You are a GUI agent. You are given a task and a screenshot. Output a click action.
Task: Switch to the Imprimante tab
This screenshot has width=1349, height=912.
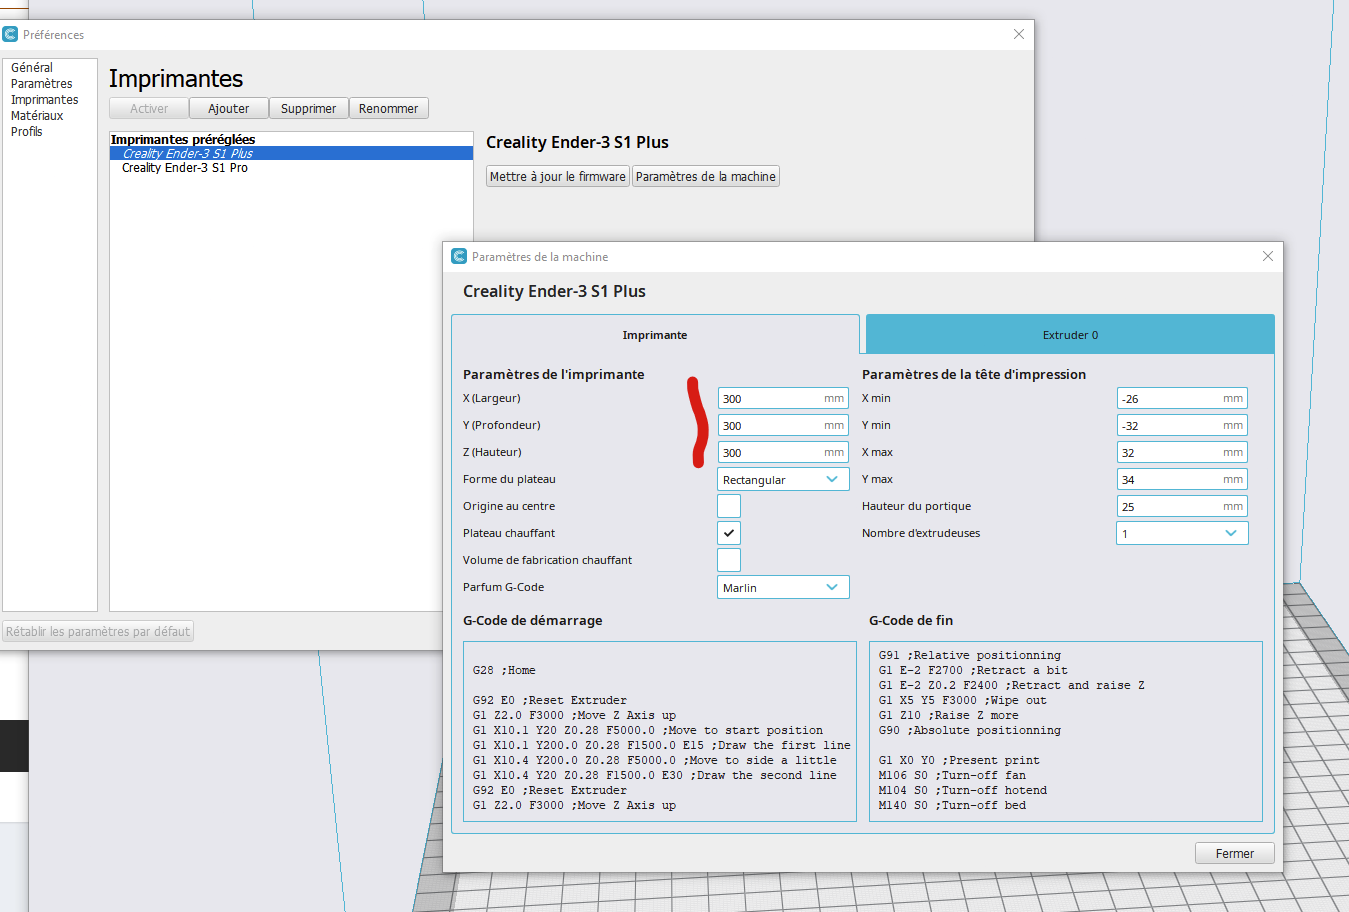pyautogui.click(x=655, y=335)
